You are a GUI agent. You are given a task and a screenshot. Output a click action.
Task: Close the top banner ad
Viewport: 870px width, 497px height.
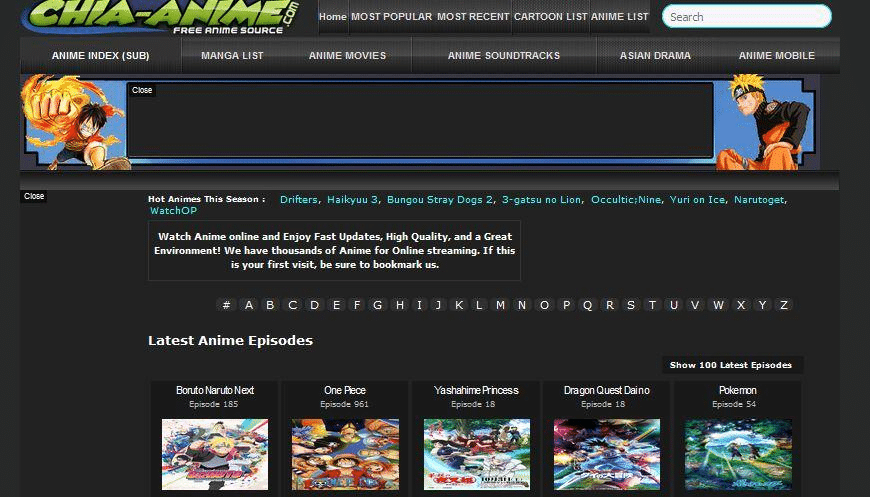142,90
